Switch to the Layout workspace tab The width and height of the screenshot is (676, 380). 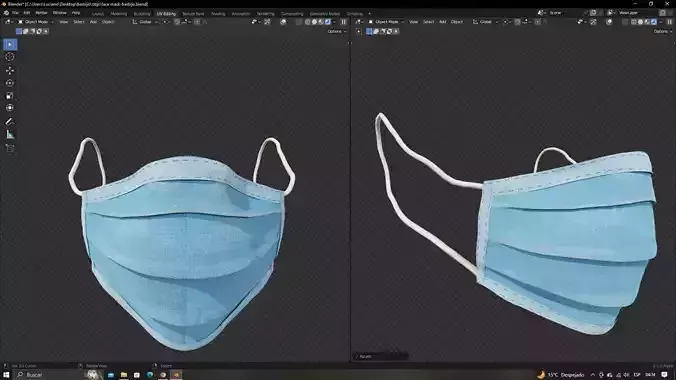98,14
